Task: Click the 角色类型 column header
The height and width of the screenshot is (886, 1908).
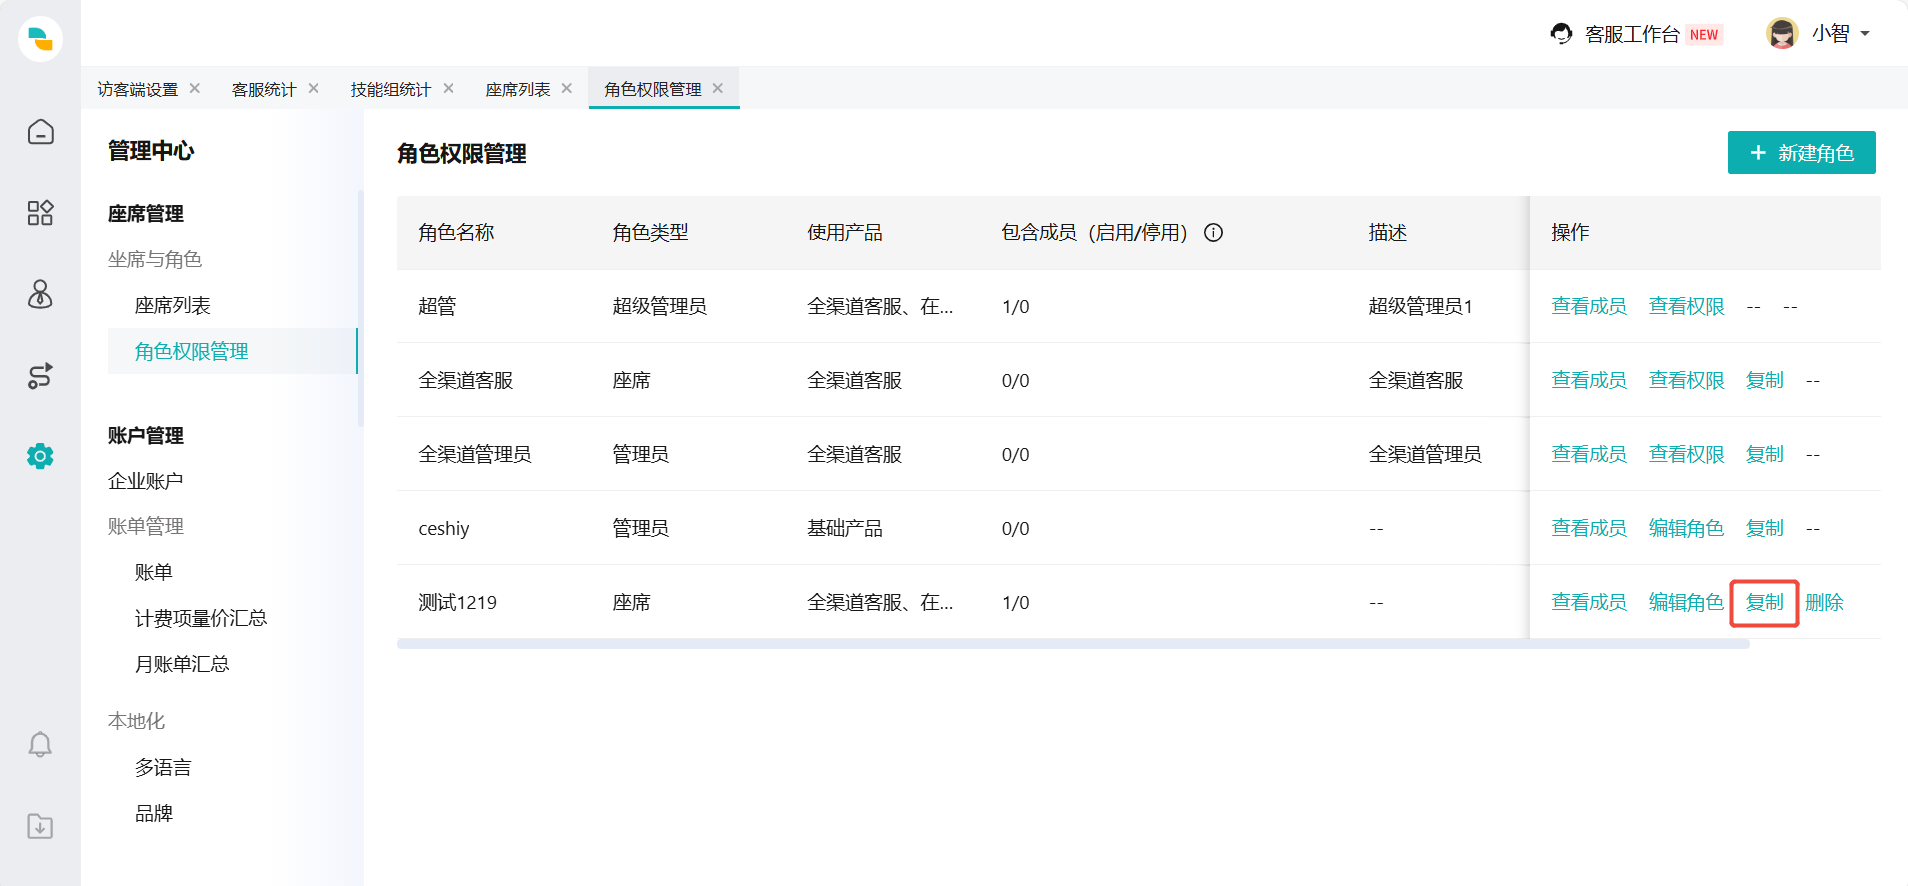Action: (651, 233)
